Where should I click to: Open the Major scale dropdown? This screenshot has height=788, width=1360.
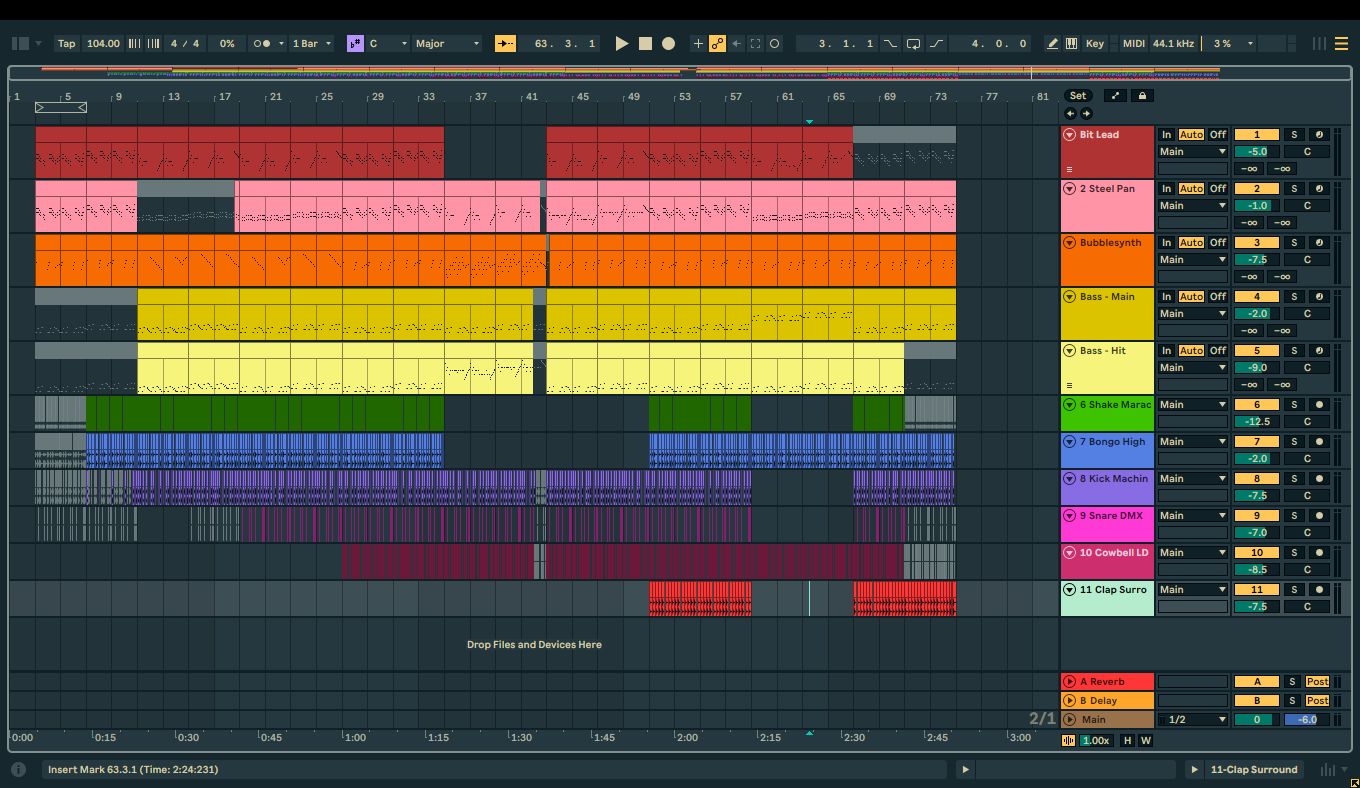click(448, 44)
